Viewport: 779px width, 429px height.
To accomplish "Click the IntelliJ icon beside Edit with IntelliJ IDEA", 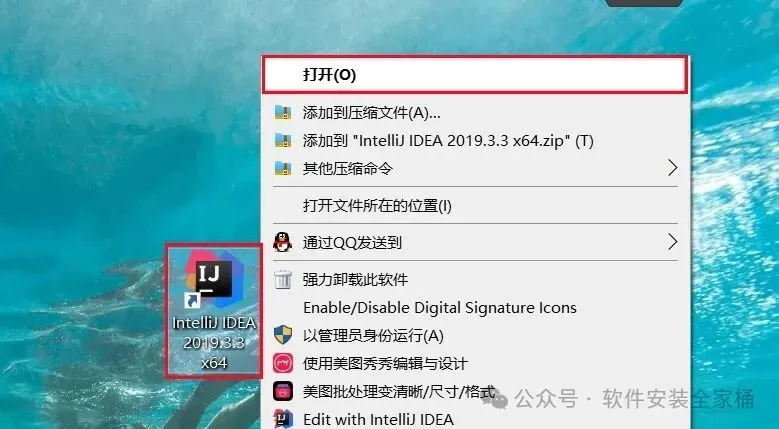I will click(283, 419).
